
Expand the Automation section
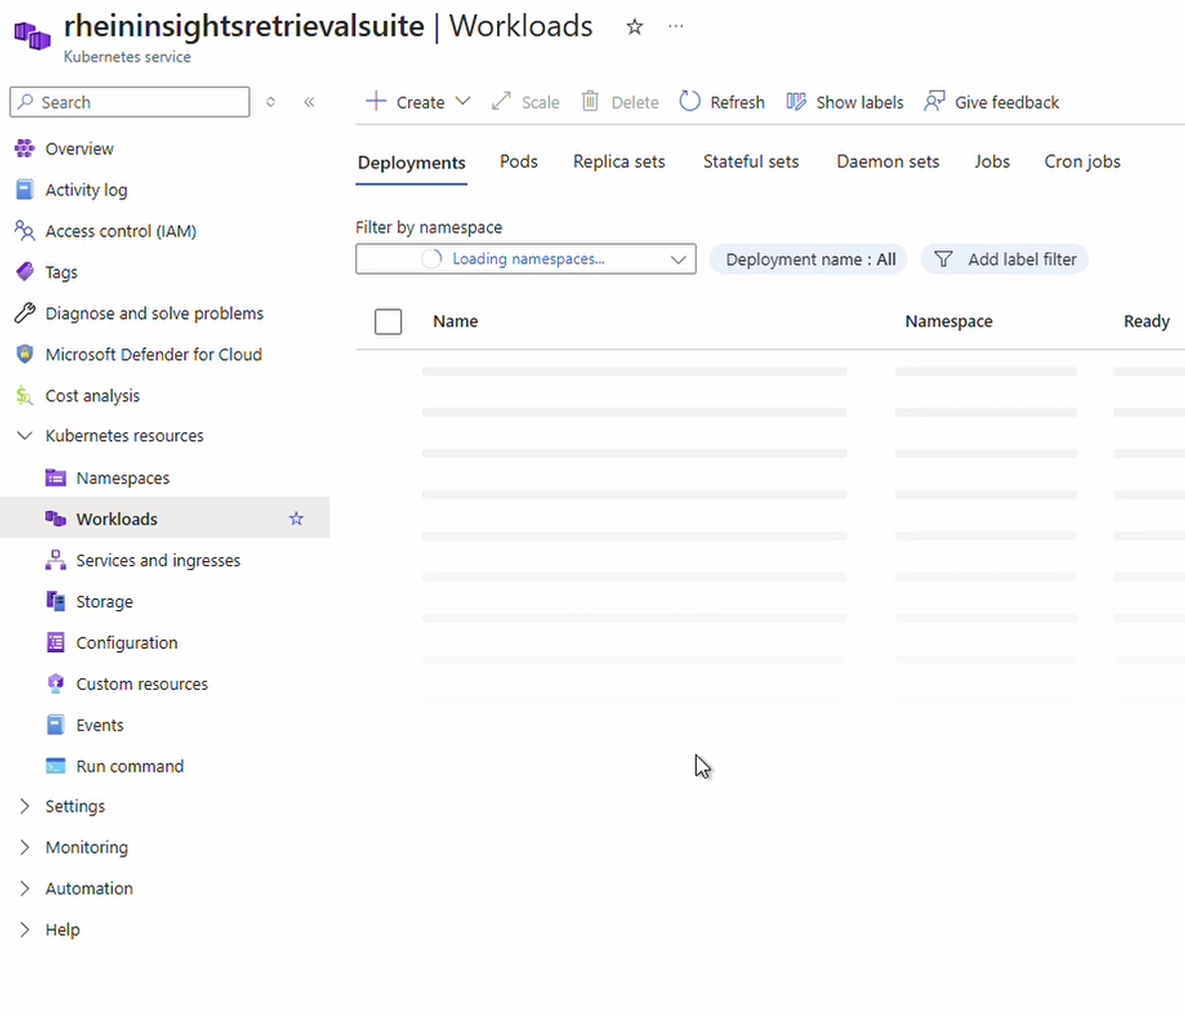[25, 889]
